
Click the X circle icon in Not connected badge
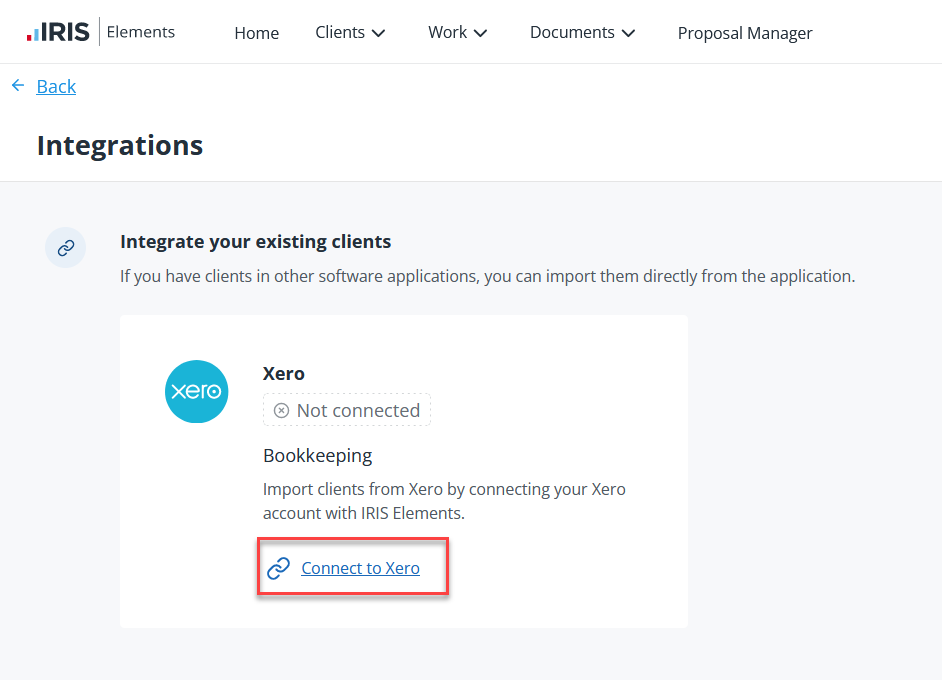tap(281, 411)
